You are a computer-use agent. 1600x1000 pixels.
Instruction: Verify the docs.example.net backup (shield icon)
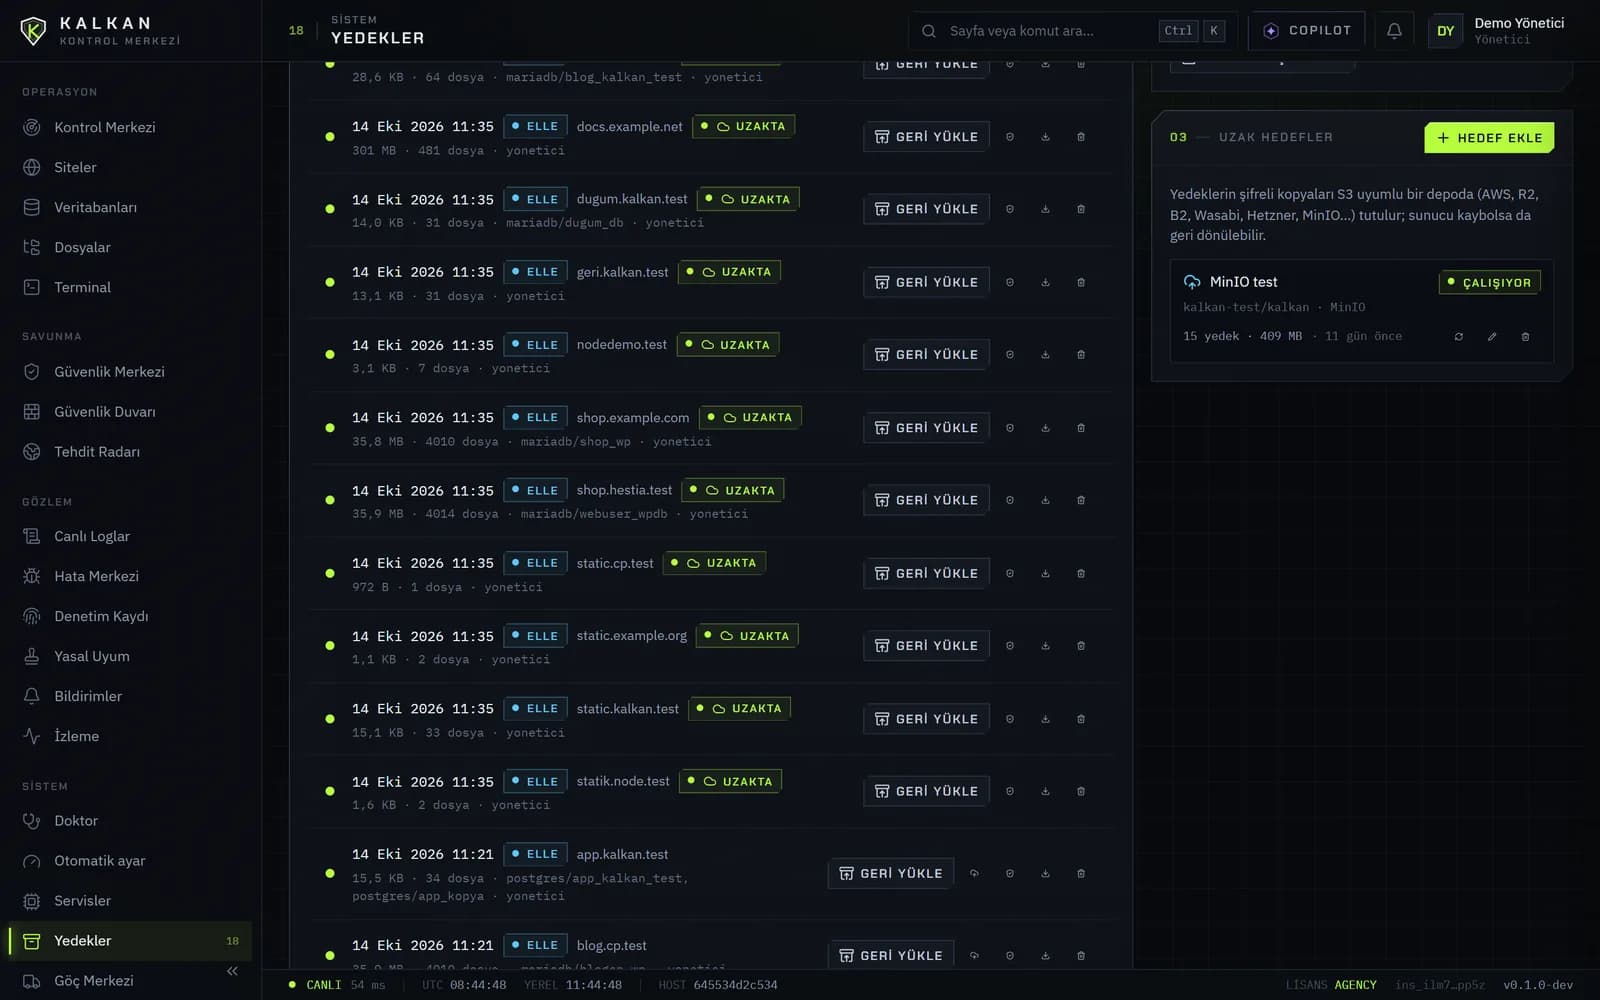(x=1010, y=137)
